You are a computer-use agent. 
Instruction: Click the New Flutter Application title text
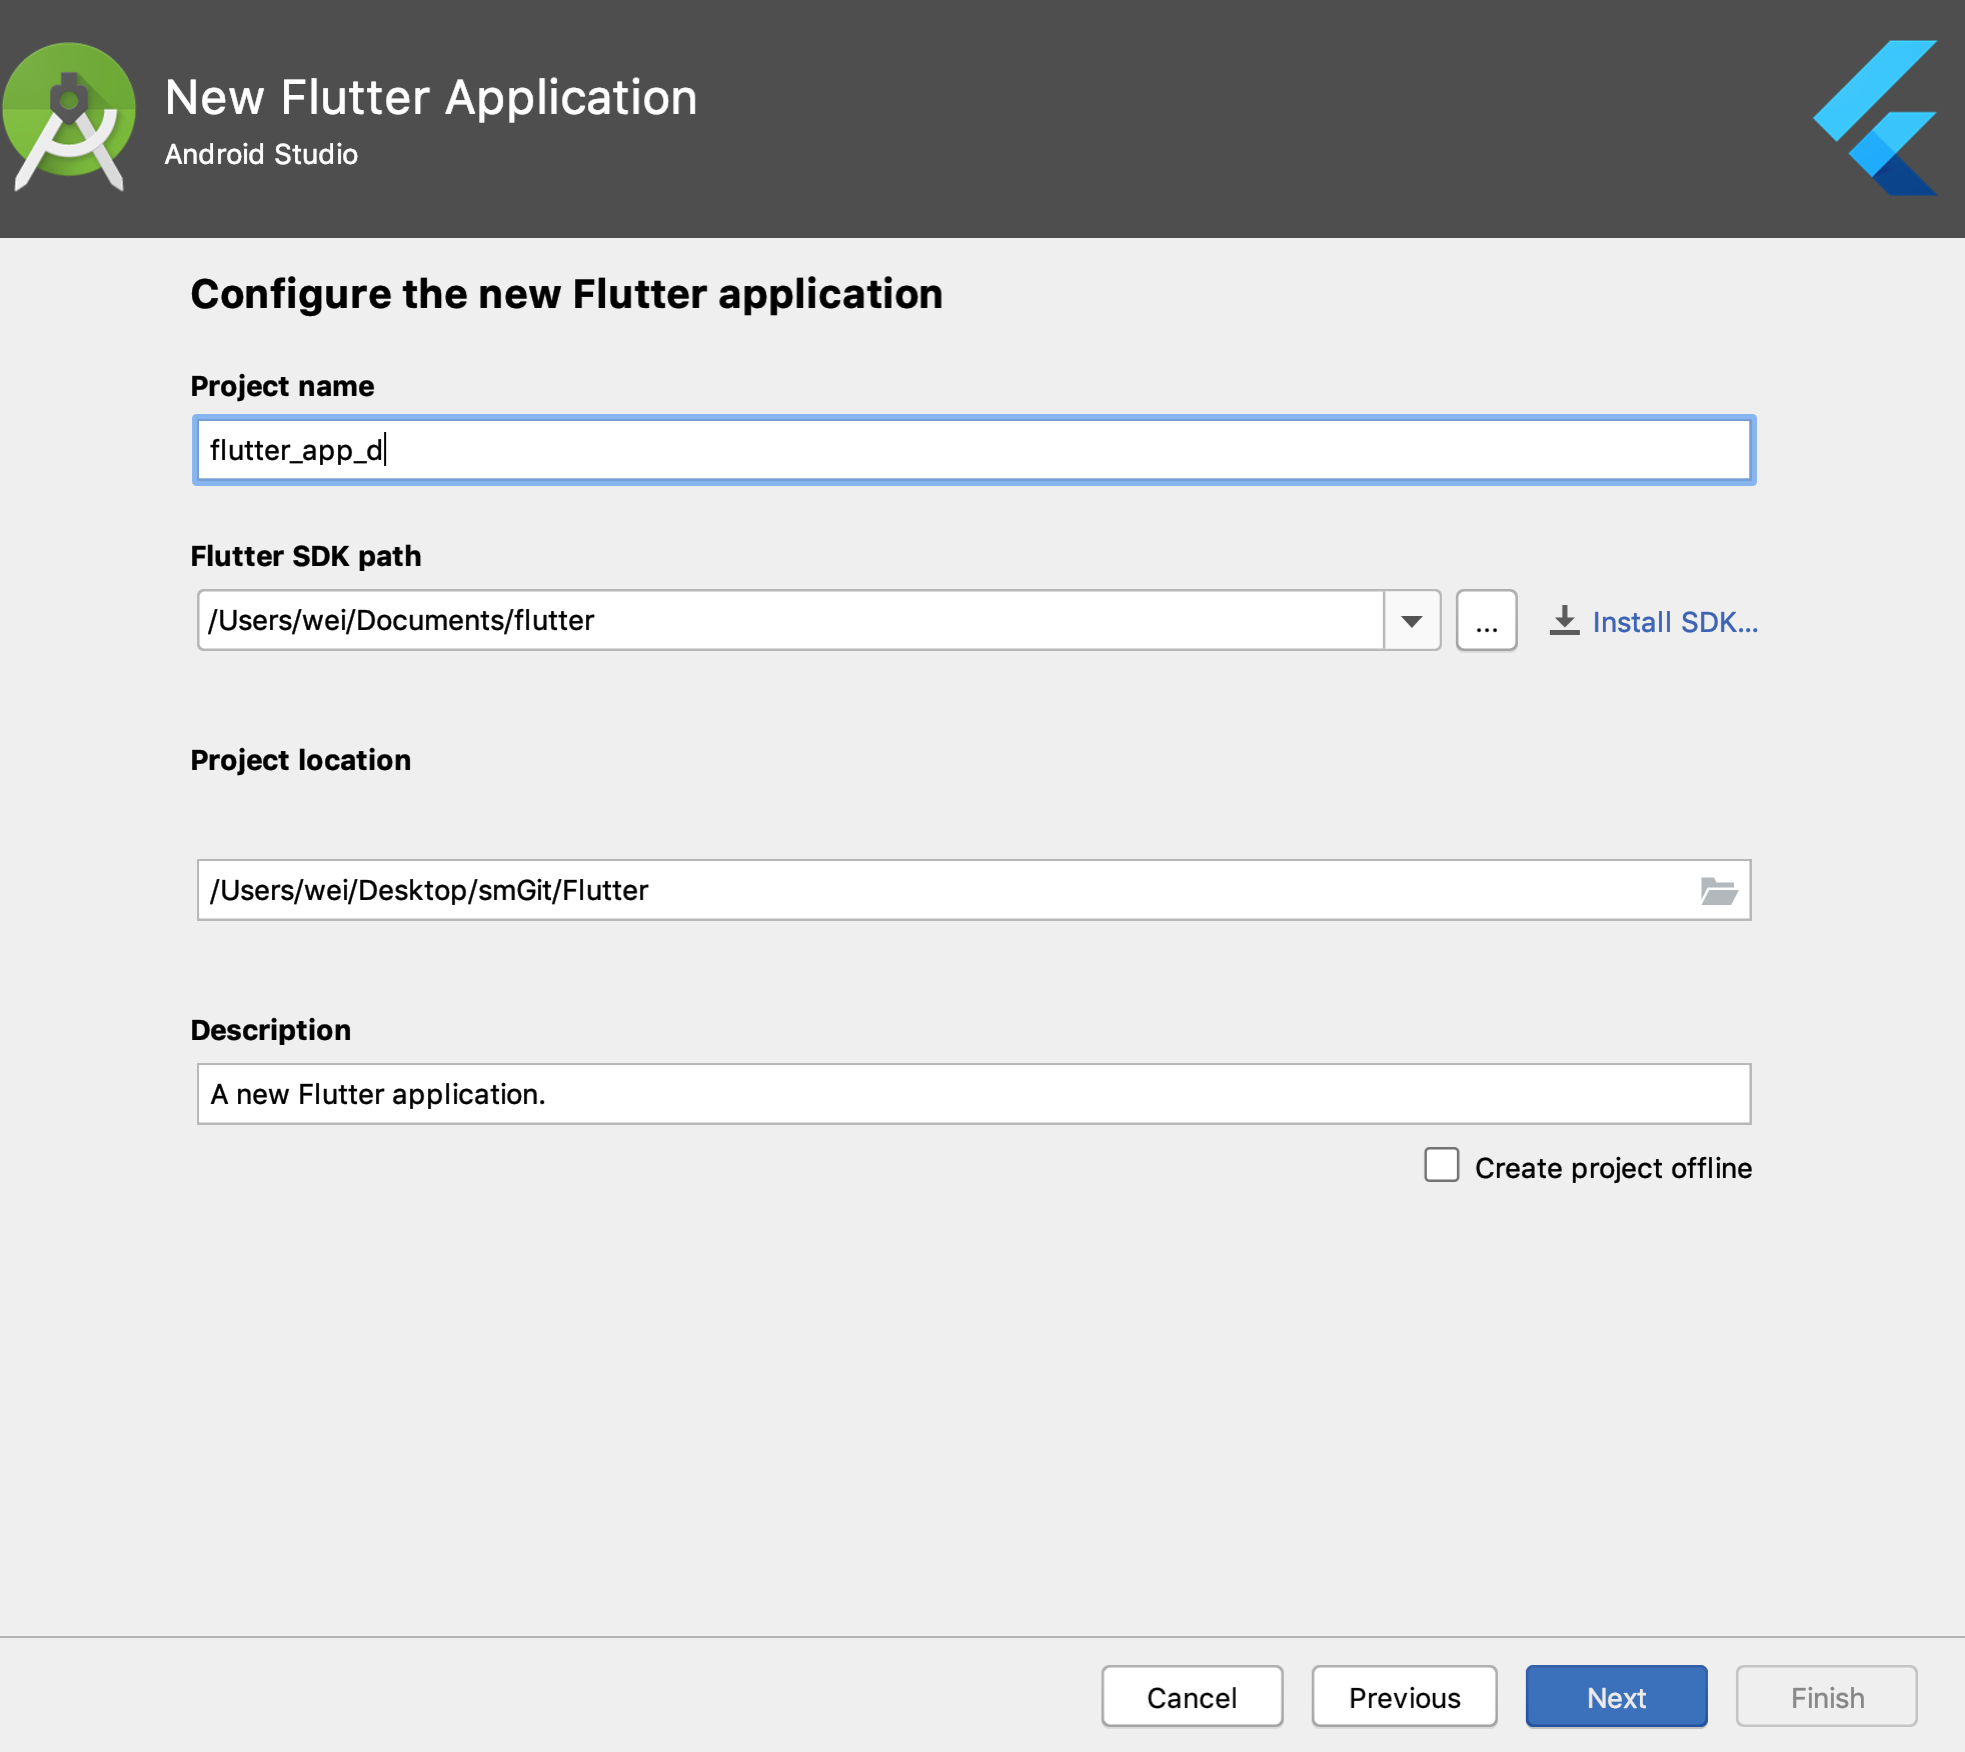coord(431,98)
